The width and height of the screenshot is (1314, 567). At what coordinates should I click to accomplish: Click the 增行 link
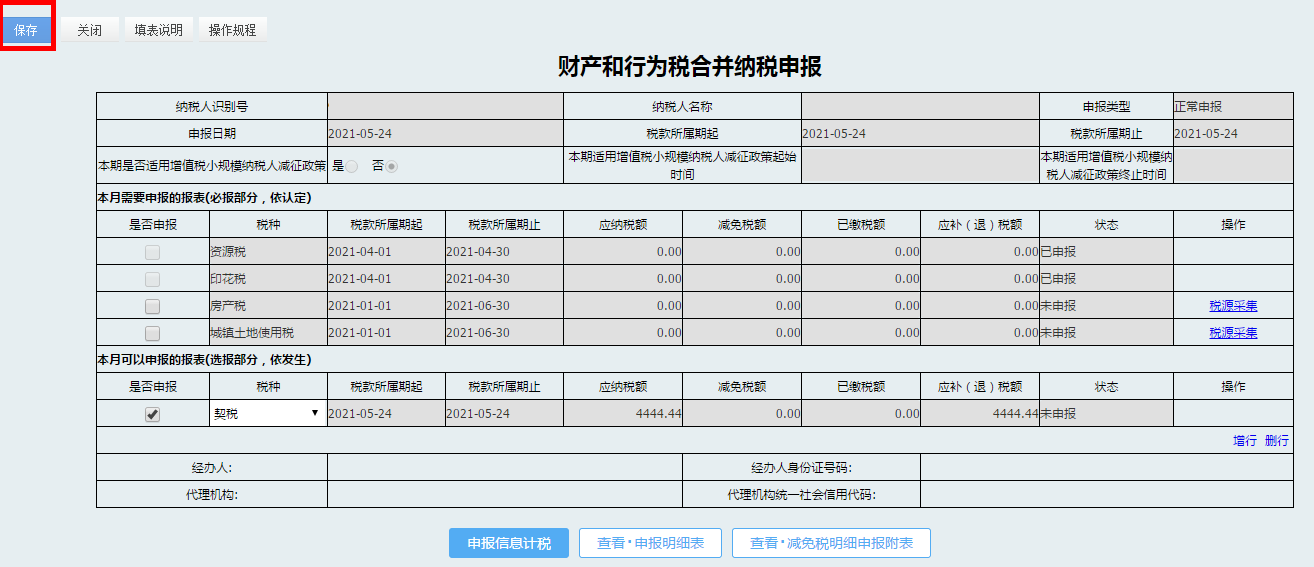pyautogui.click(x=1245, y=441)
